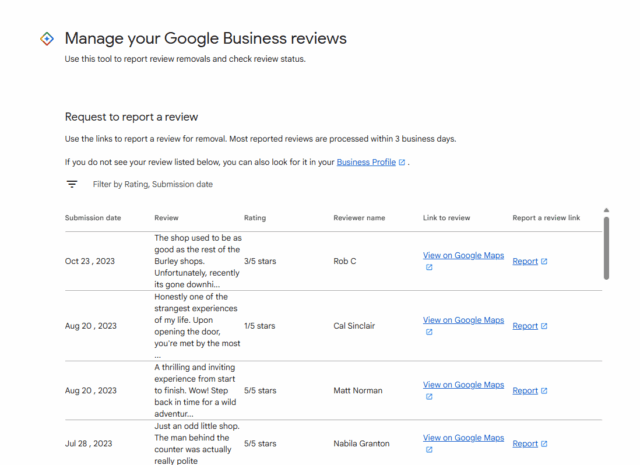The width and height of the screenshot is (640, 465).
Task: Open View on Google Maps for Matt Norman
Action: (463, 385)
